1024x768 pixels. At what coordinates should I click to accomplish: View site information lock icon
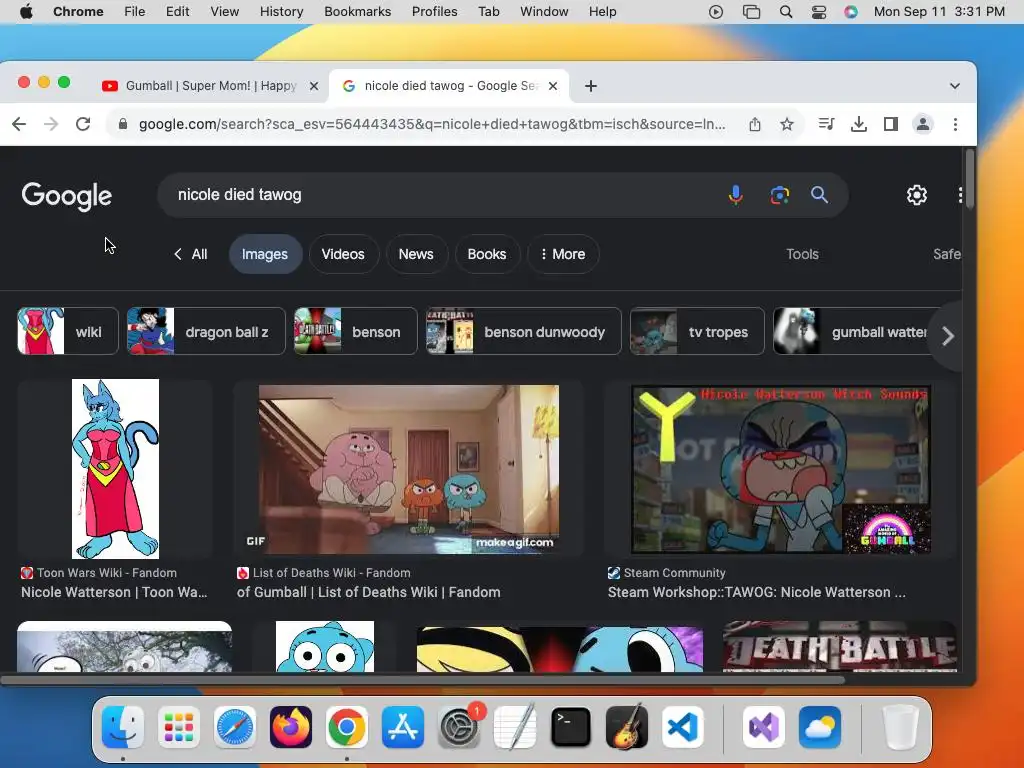tap(122, 124)
